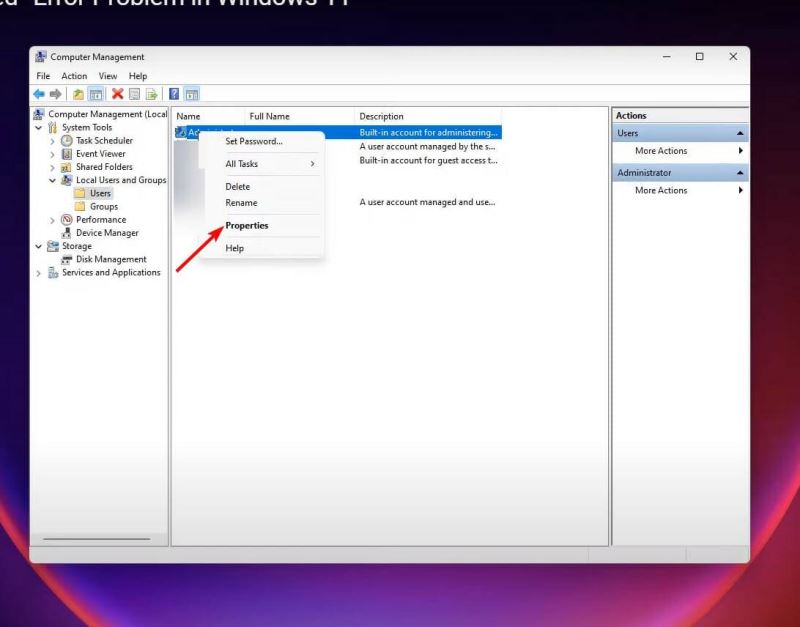Screen dimensions: 800x627
Task: Expand the Event Viewer node
Action: (x=53, y=154)
